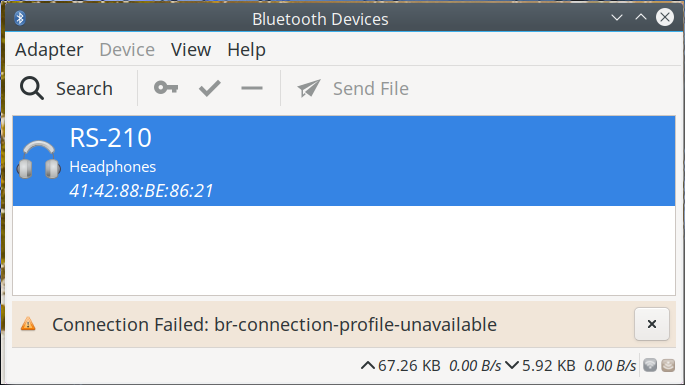Click the orange warning triangle icon
685x385 pixels.
(x=28, y=324)
